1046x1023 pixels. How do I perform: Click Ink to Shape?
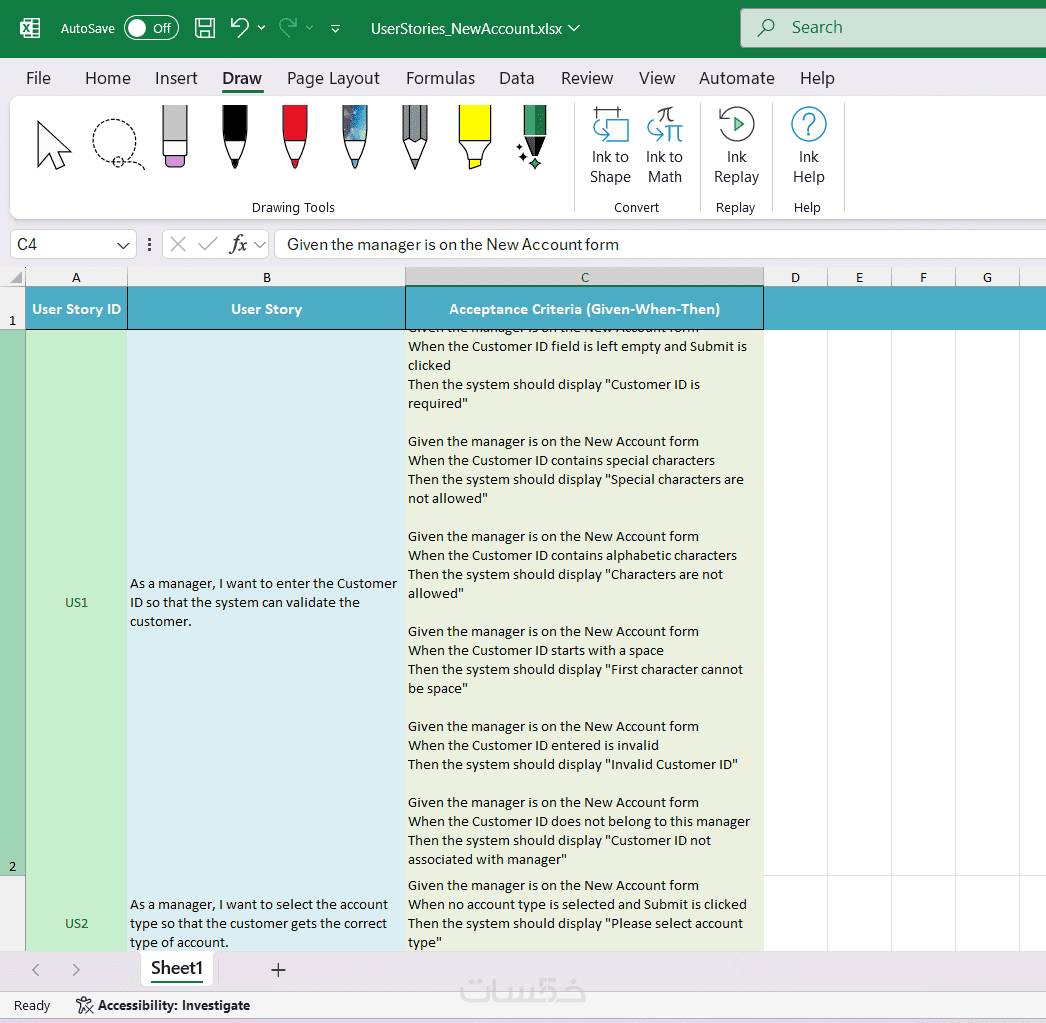point(610,147)
